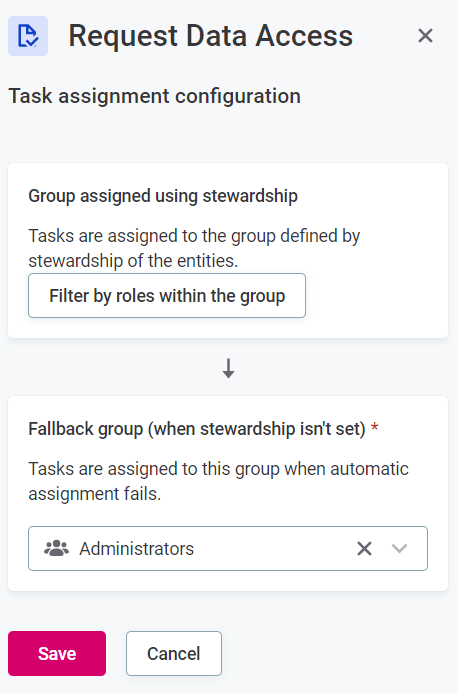Click the Request Data Access title
Viewport: 458px width, 693px height.
tap(211, 36)
